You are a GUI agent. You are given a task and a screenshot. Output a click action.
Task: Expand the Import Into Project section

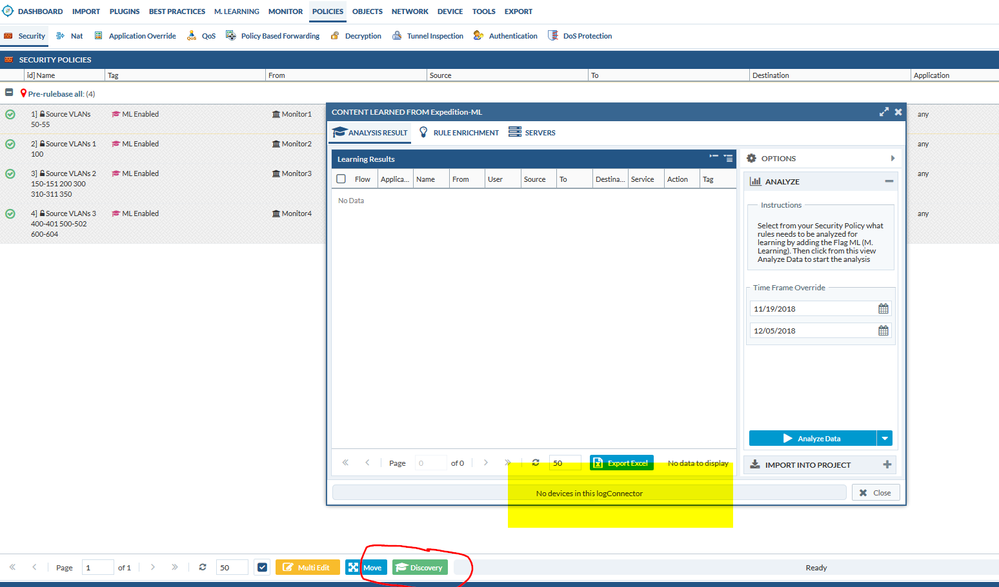coord(887,464)
